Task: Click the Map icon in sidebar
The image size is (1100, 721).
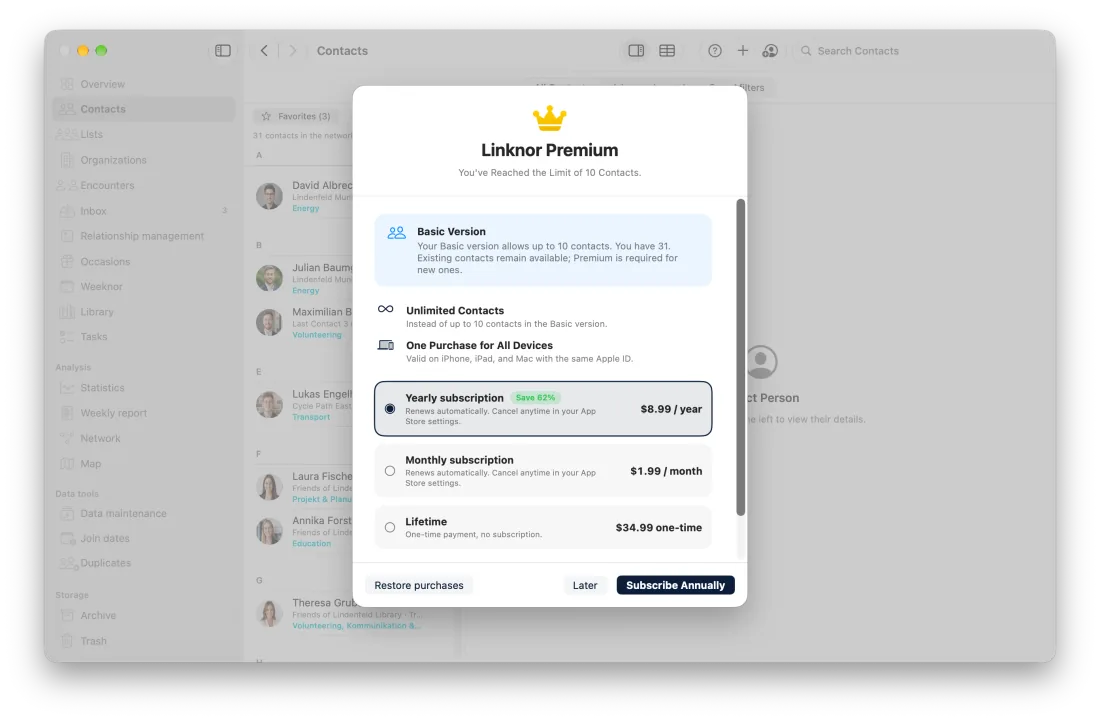Action: 67,464
